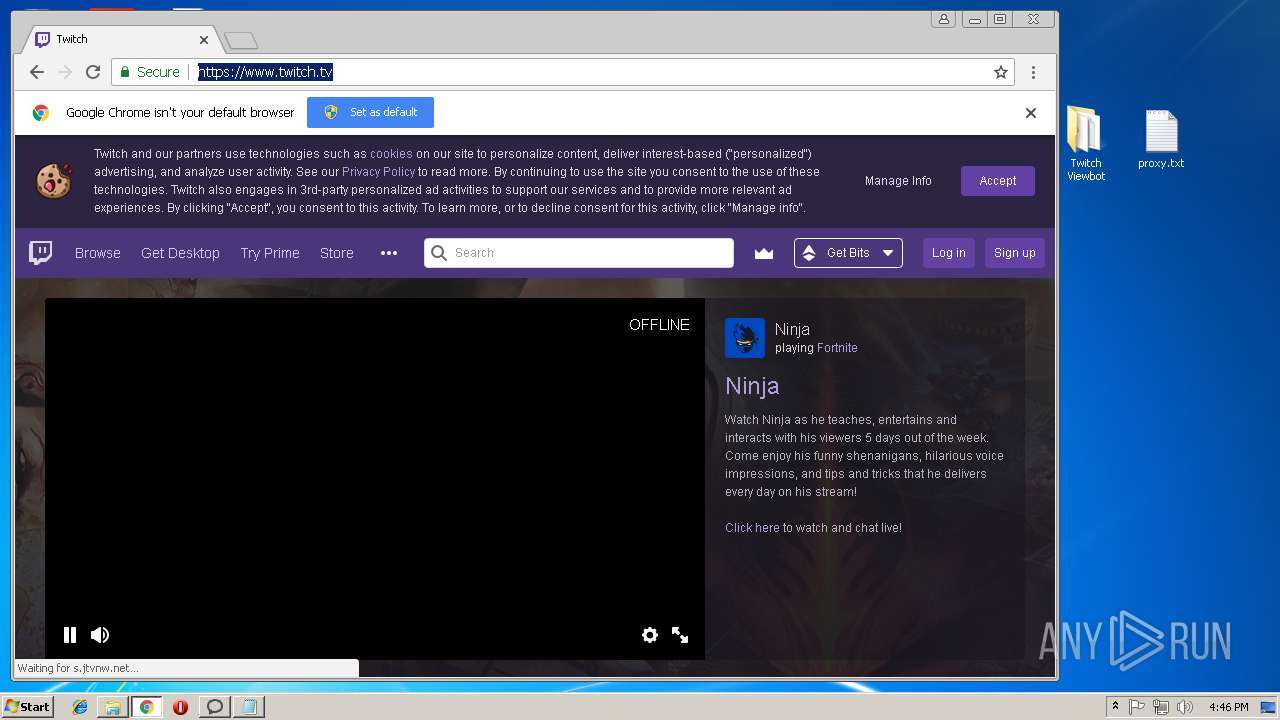Open the Prime crown icon
This screenshot has width=1280, height=720.
point(764,253)
